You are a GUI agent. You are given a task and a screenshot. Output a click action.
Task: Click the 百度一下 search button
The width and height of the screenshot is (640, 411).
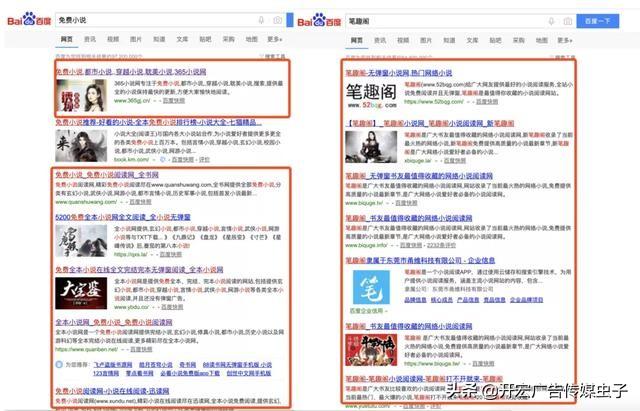click(598, 21)
